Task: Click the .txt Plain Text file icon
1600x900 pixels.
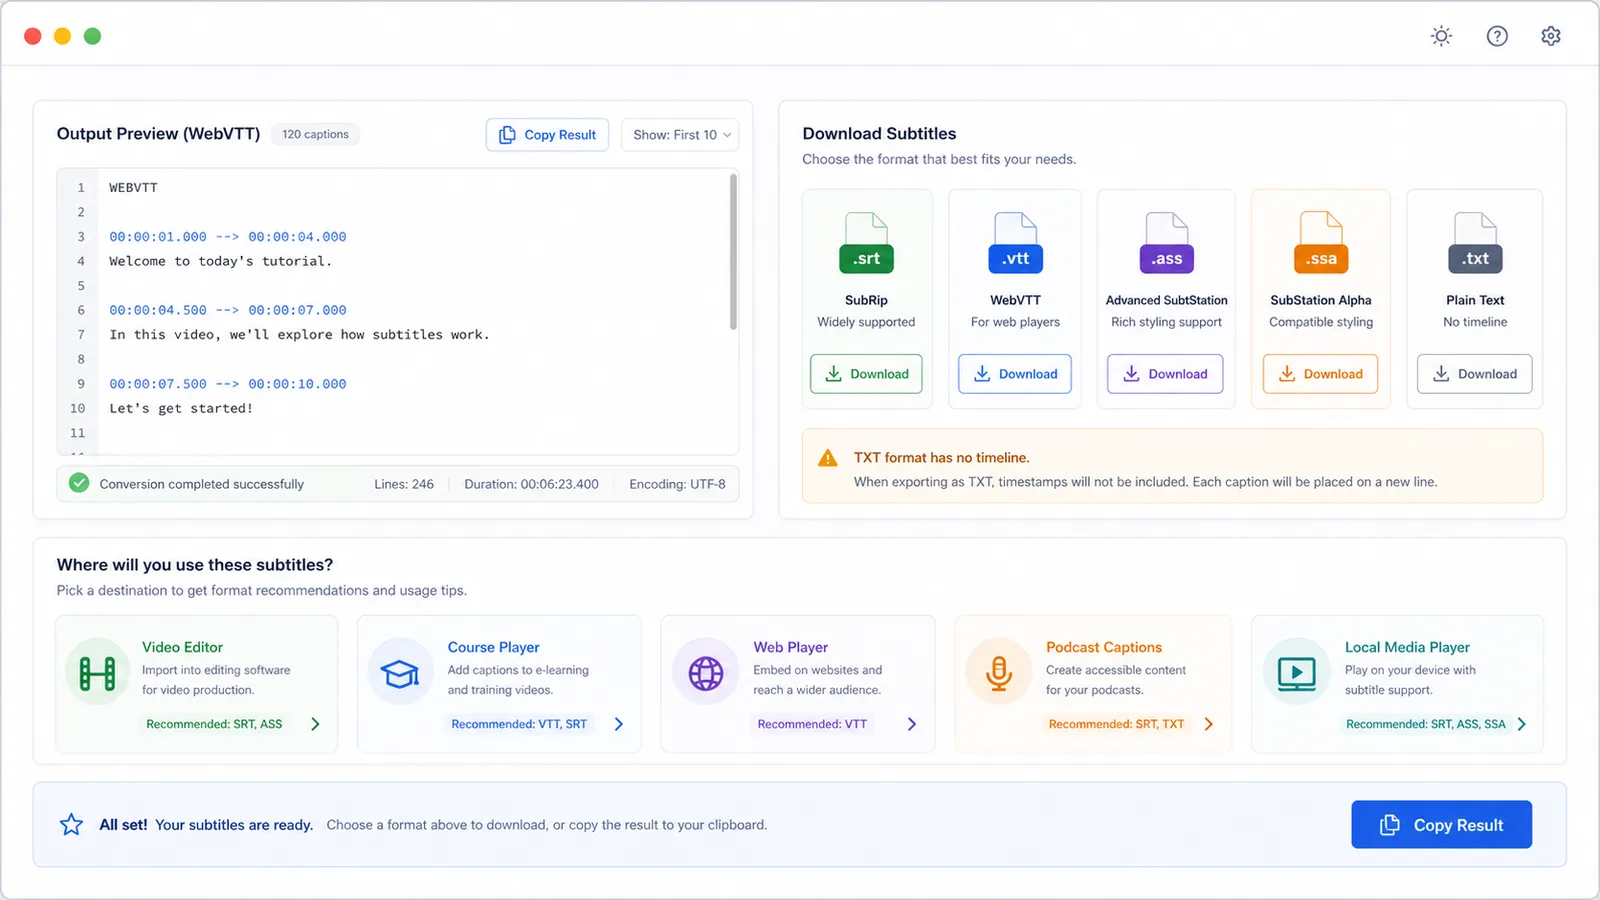Action: 1475,243
